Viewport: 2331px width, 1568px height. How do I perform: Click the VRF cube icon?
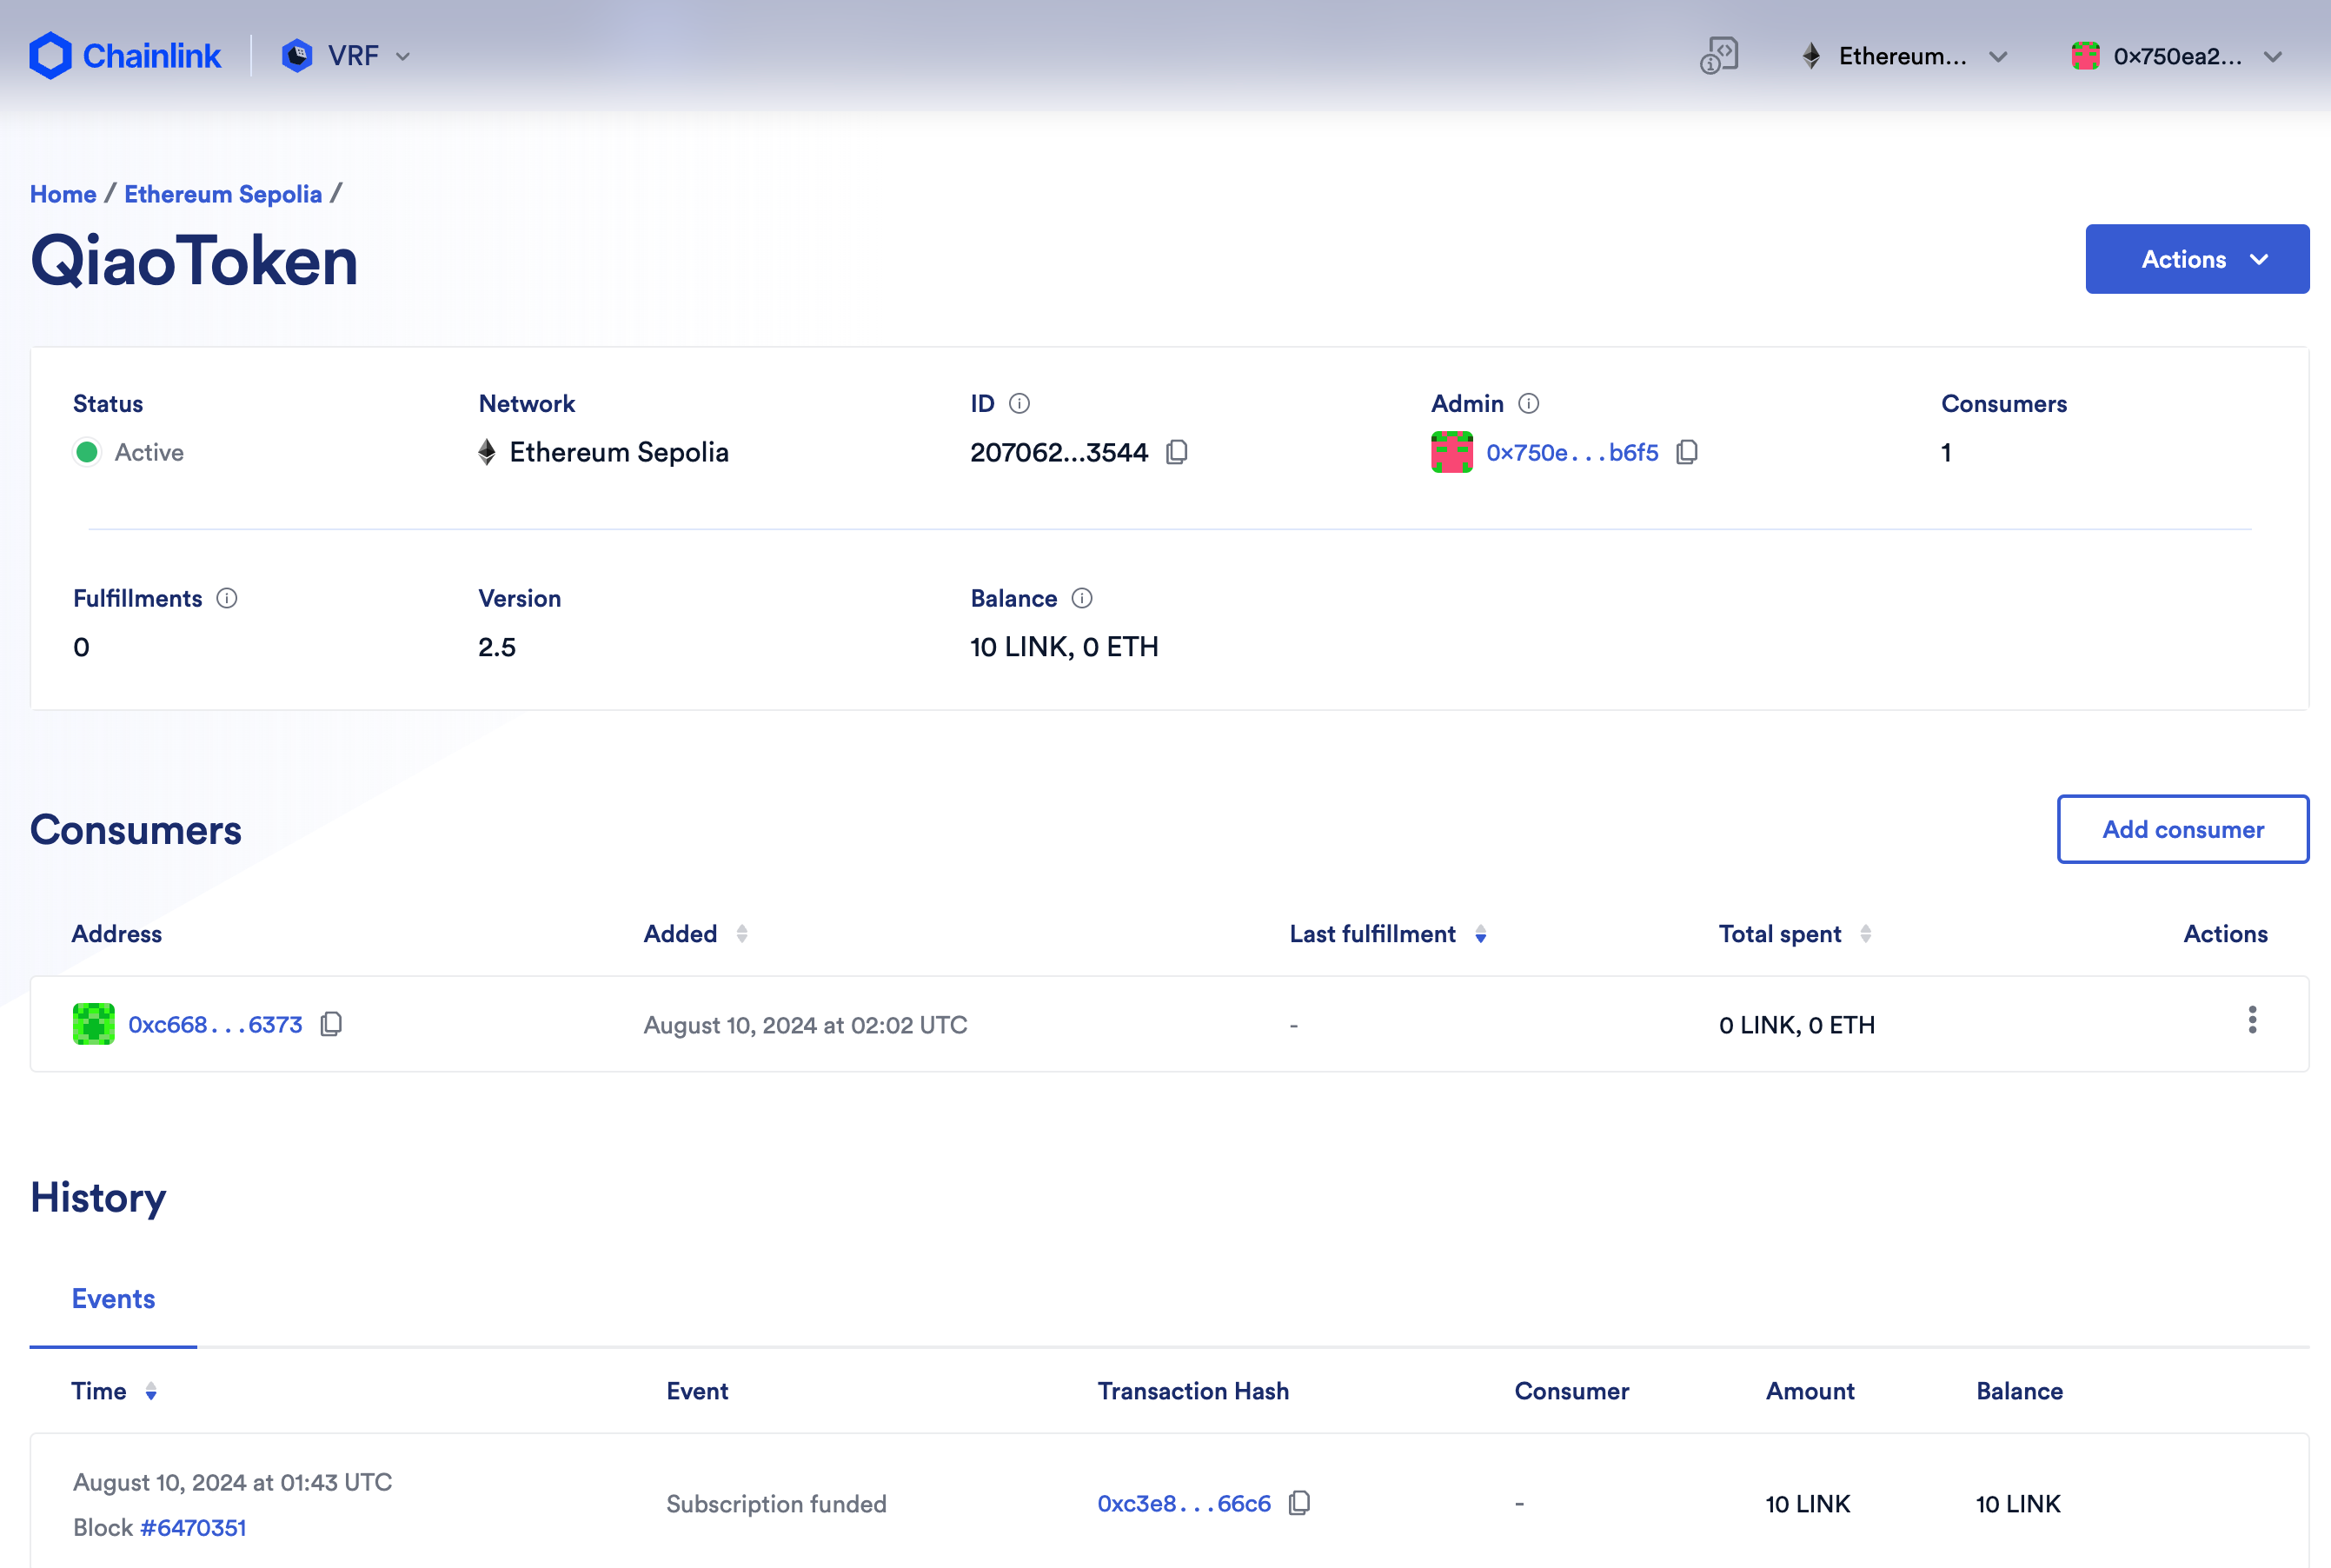pos(297,56)
